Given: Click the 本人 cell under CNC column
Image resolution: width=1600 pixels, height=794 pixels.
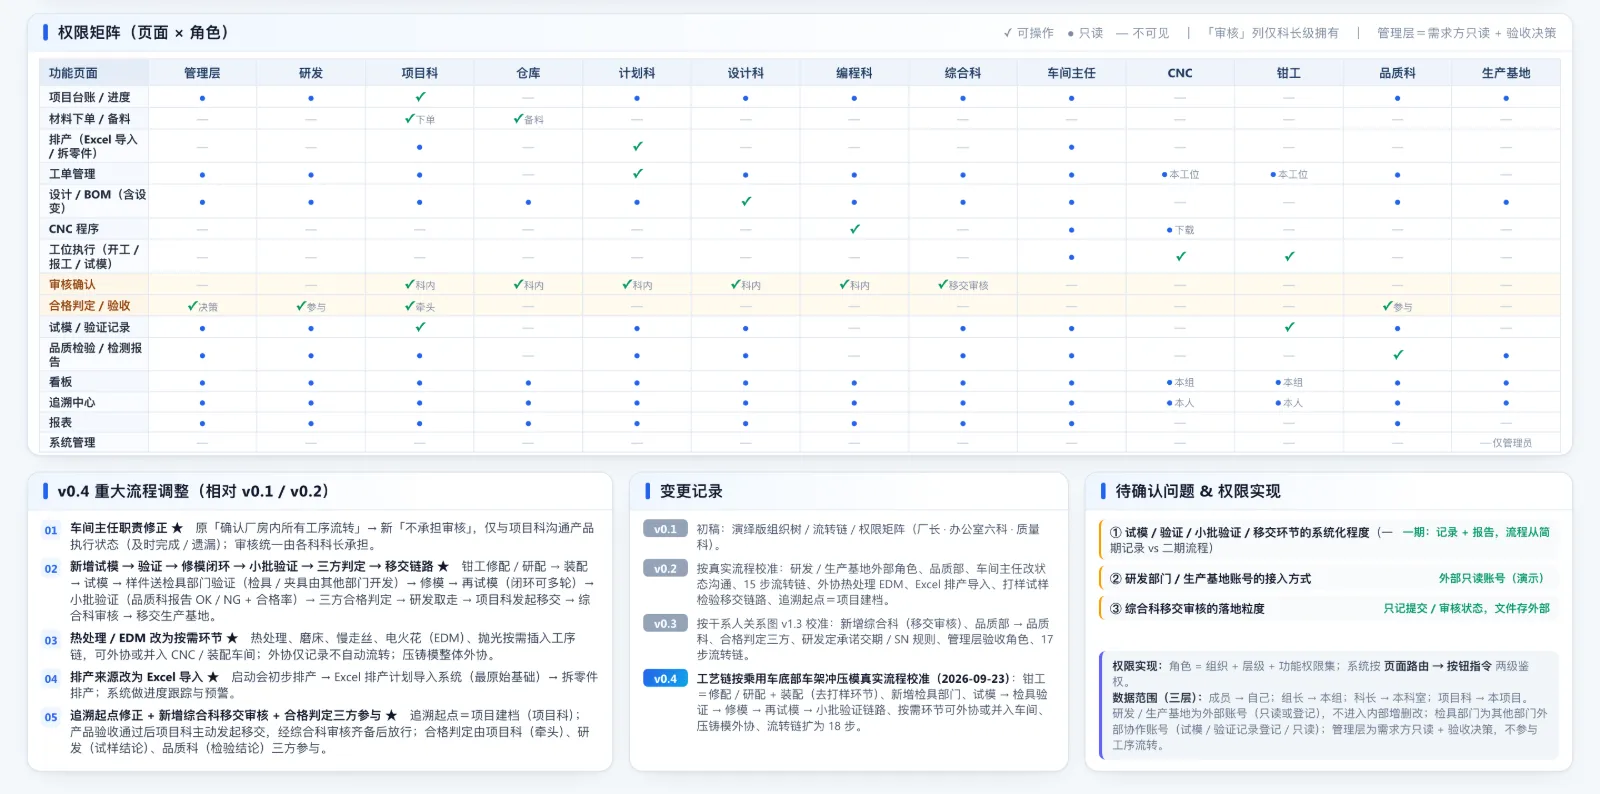Looking at the screenshot, I should coord(1180,403).
